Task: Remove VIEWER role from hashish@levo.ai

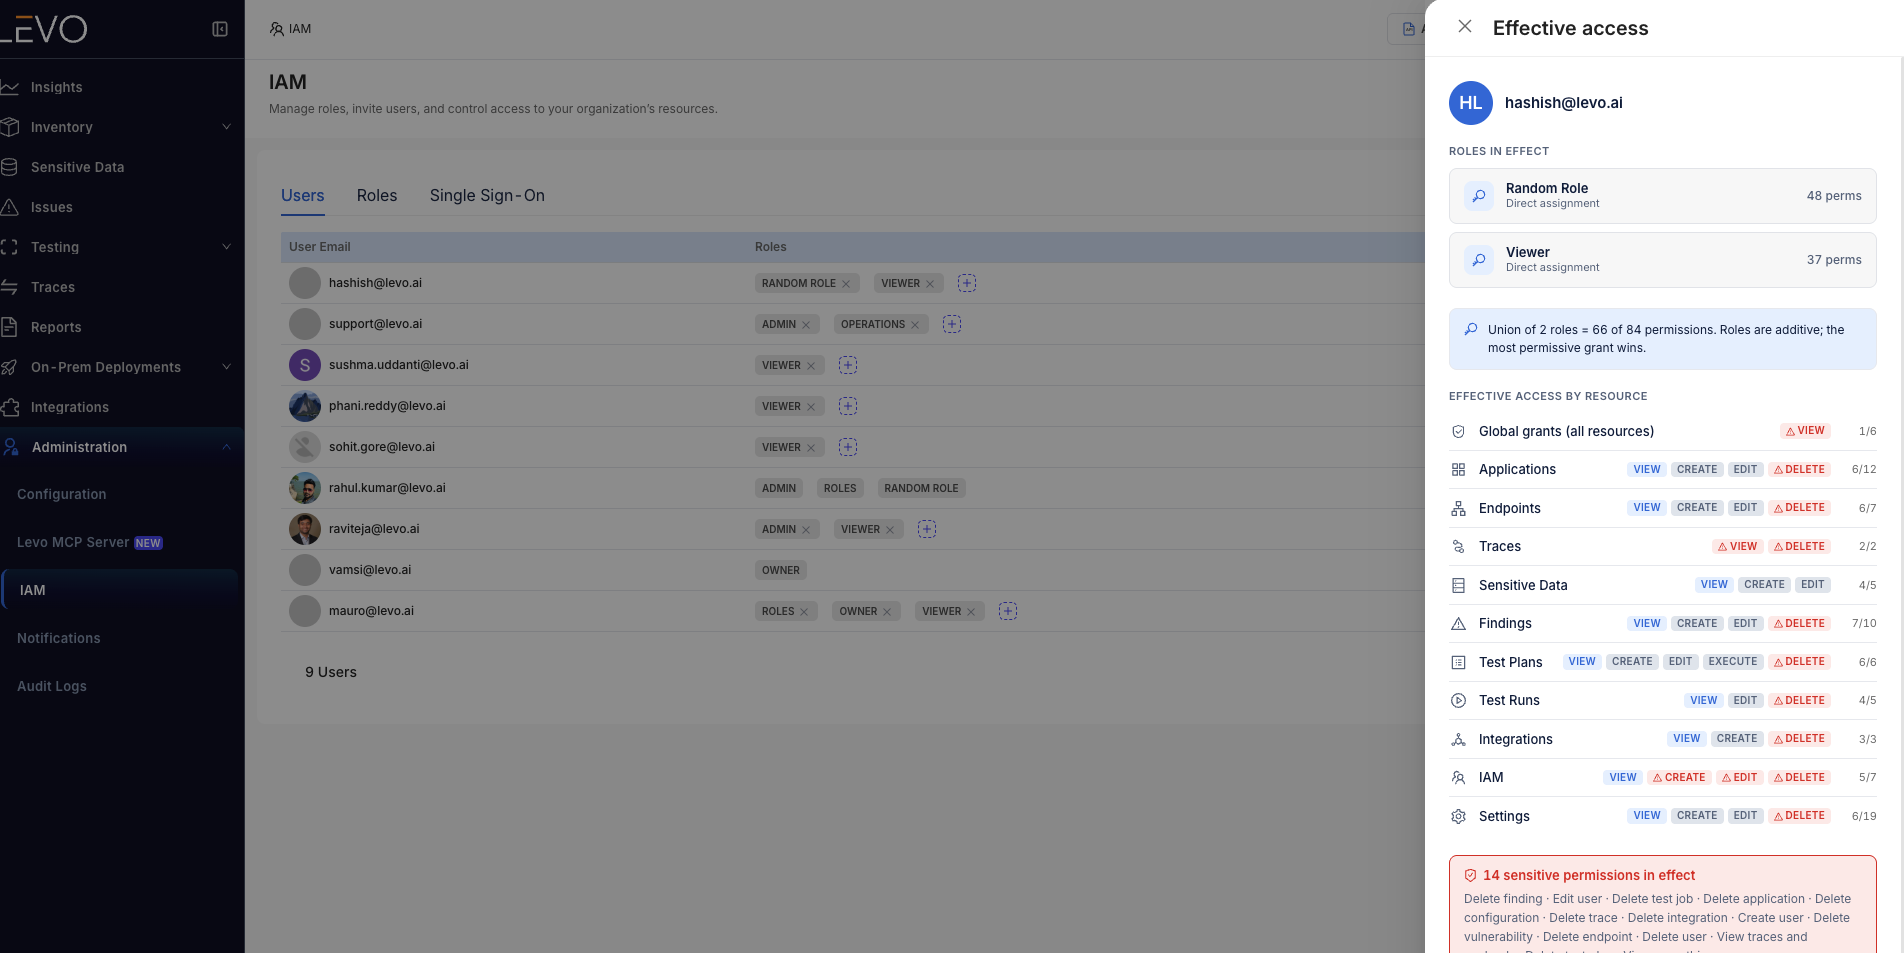Action: [x=930, y=284]
